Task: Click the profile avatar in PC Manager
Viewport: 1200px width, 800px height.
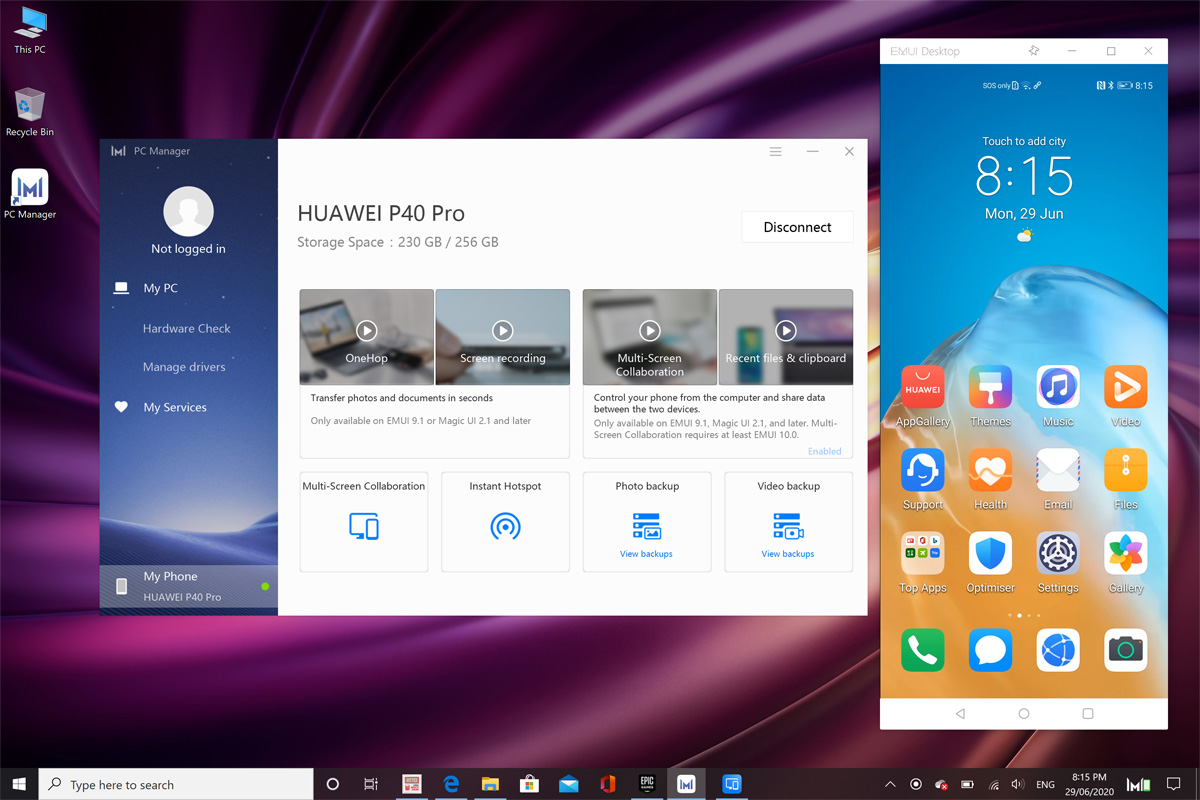Action: tap(188, 211)
